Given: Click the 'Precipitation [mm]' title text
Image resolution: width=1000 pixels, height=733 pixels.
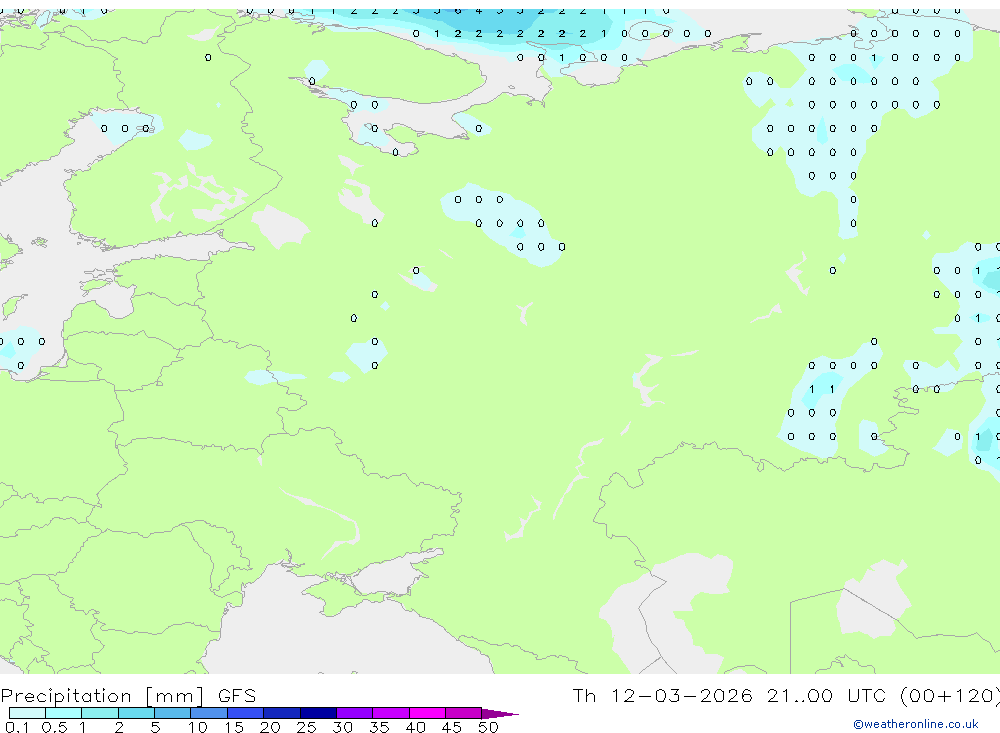Looking at the screenshot, I should point(102,696).
